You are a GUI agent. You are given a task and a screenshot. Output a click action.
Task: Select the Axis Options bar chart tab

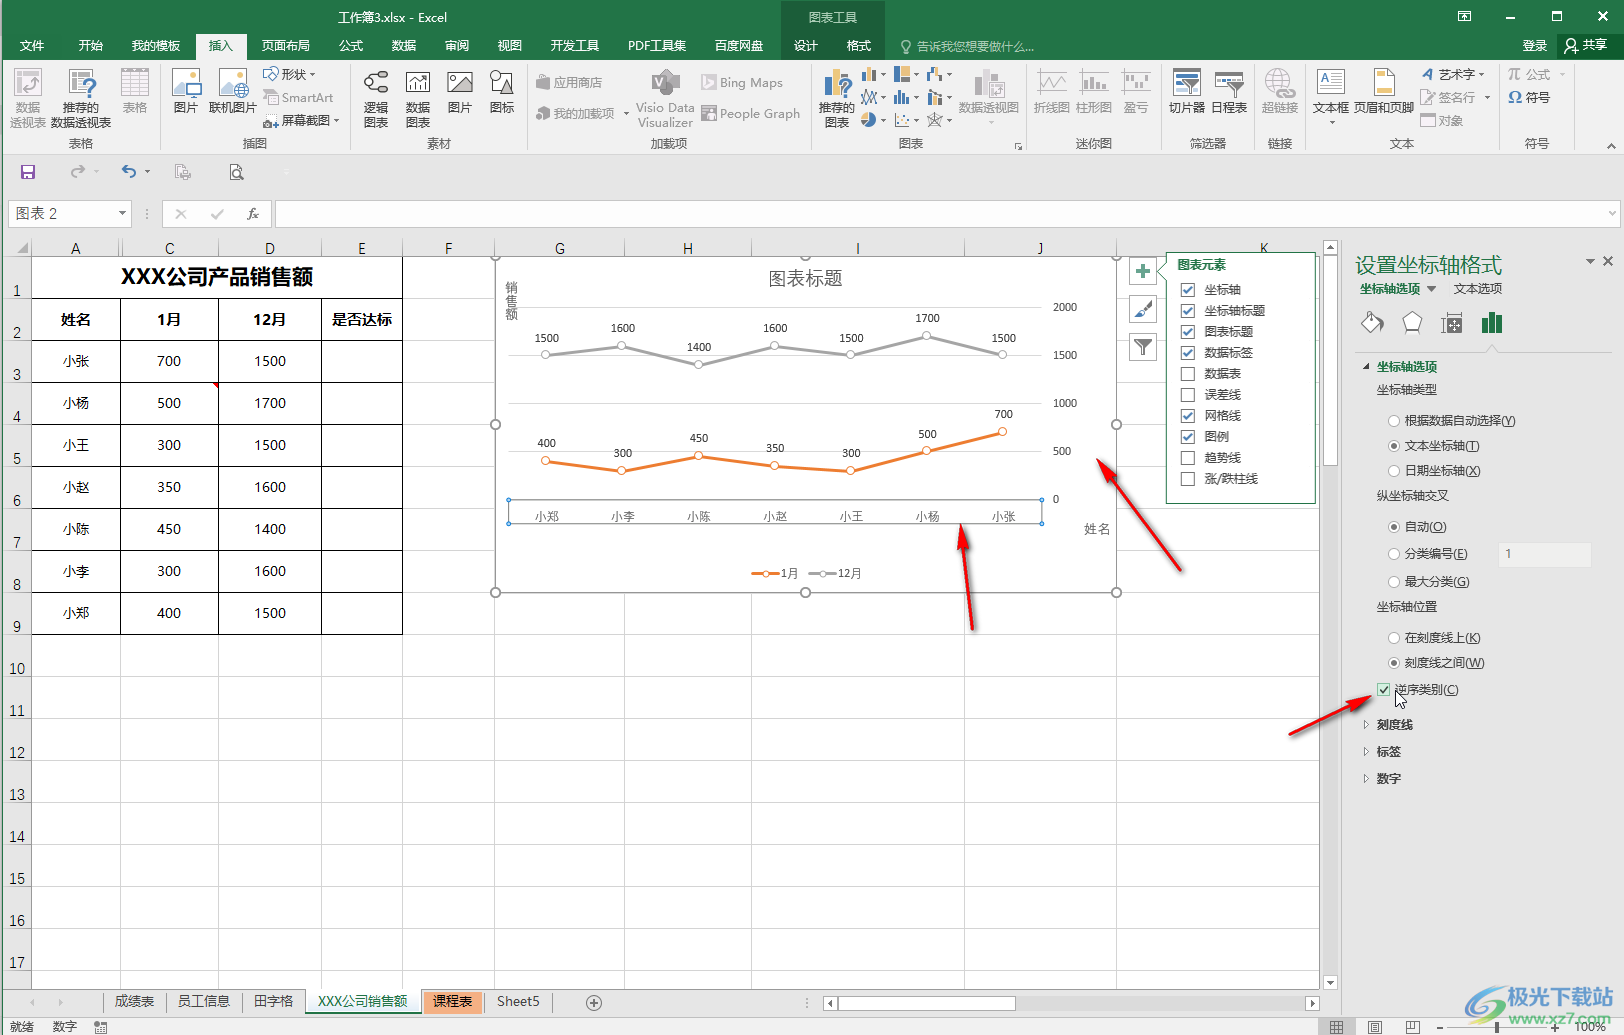click(x=1492, y=323)
